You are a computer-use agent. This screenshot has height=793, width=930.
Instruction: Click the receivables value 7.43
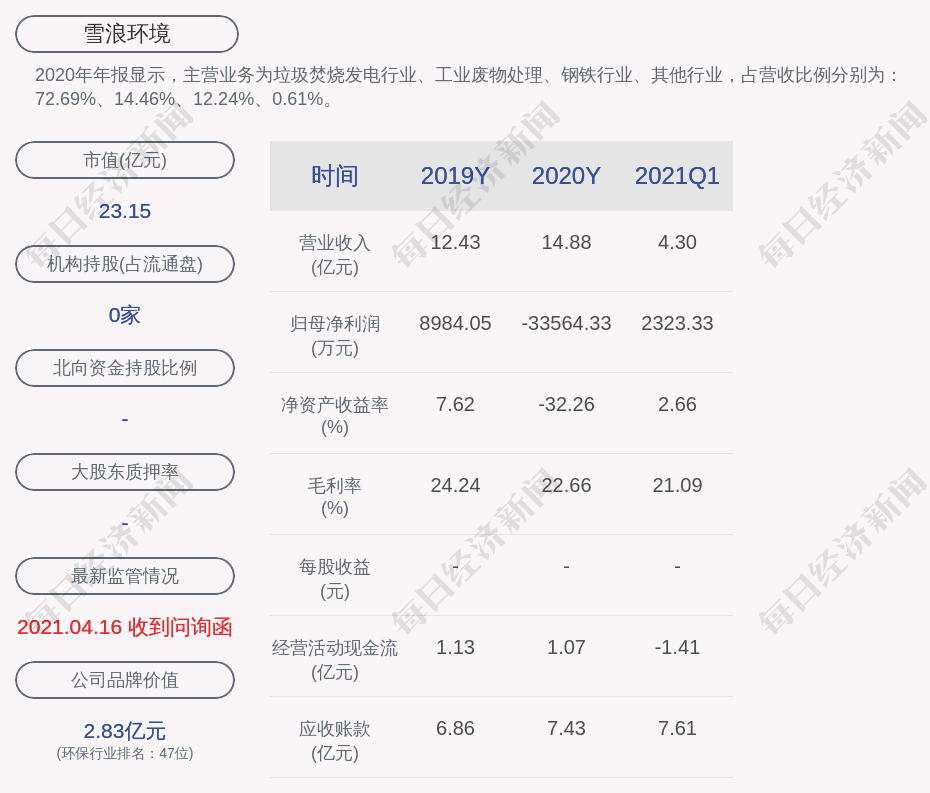coord(566,728)
